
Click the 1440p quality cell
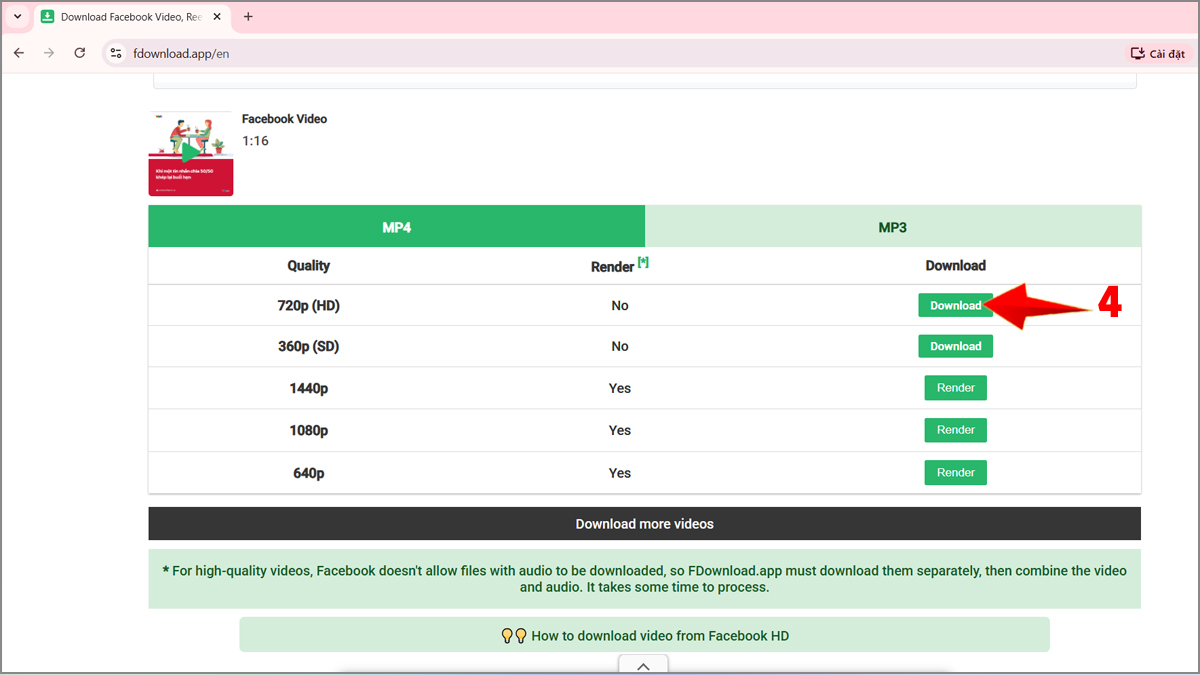[309, 389]
